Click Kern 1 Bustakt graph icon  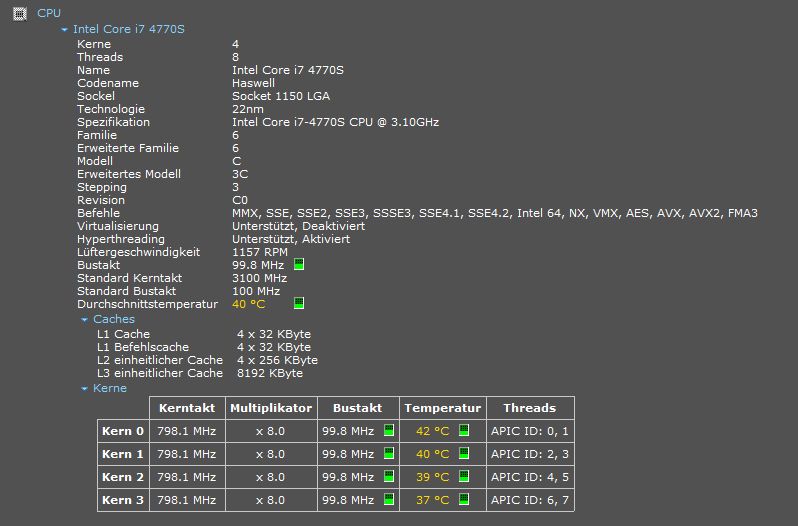389,453
